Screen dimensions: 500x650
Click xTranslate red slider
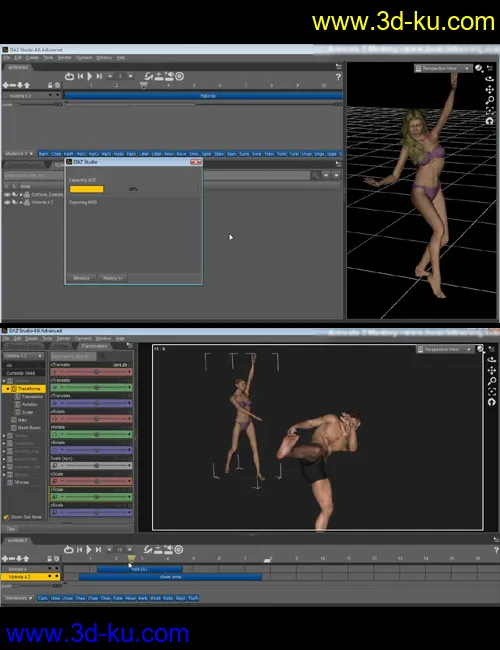(91, 372)
